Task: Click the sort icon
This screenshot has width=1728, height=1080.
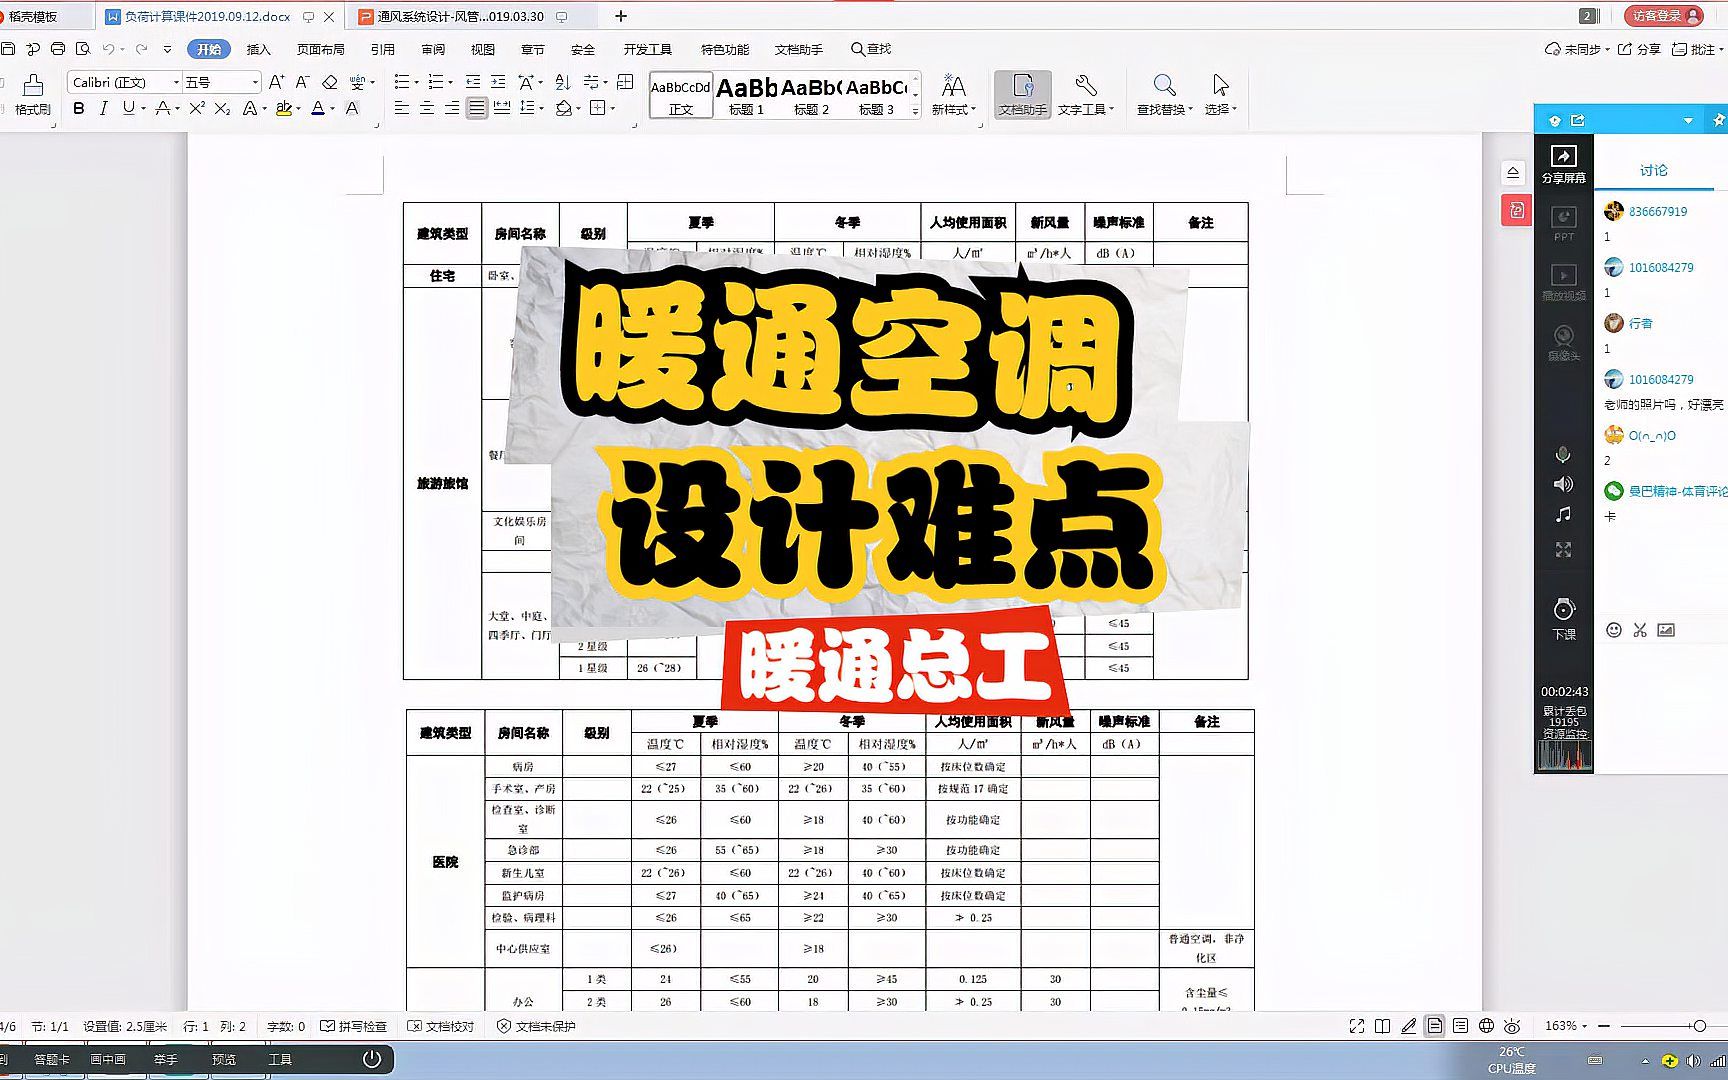Action: coord(563,82)
